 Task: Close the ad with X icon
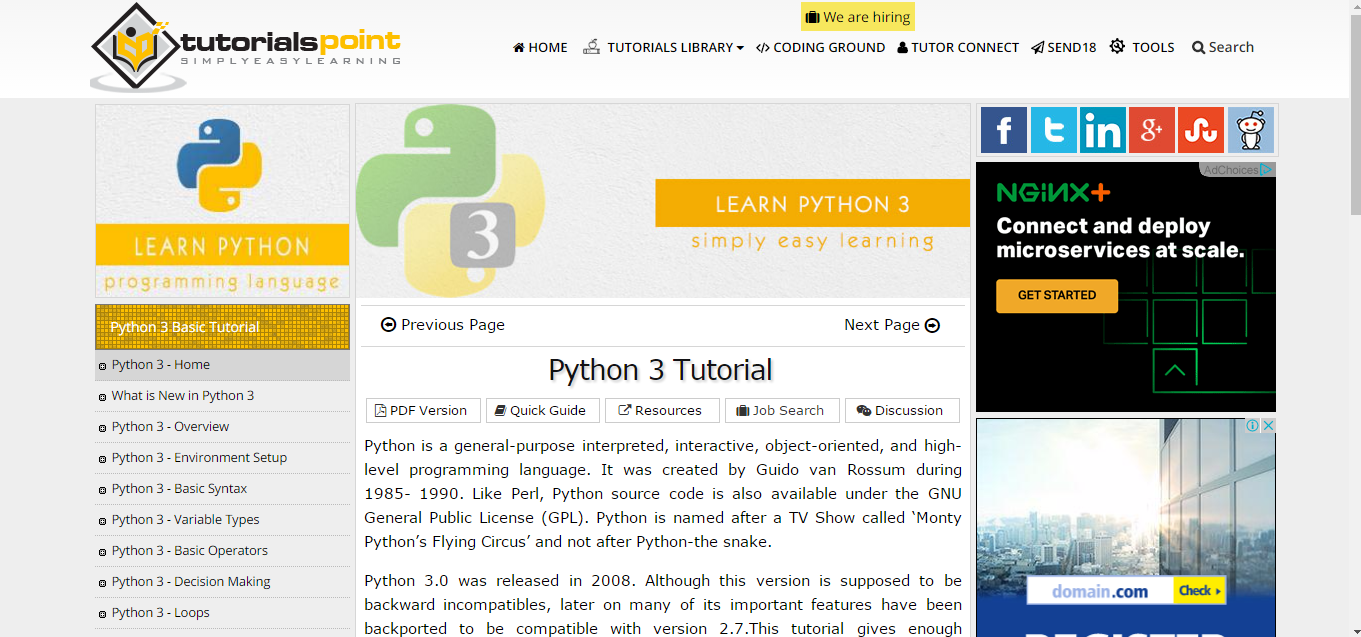point(1268,425)
